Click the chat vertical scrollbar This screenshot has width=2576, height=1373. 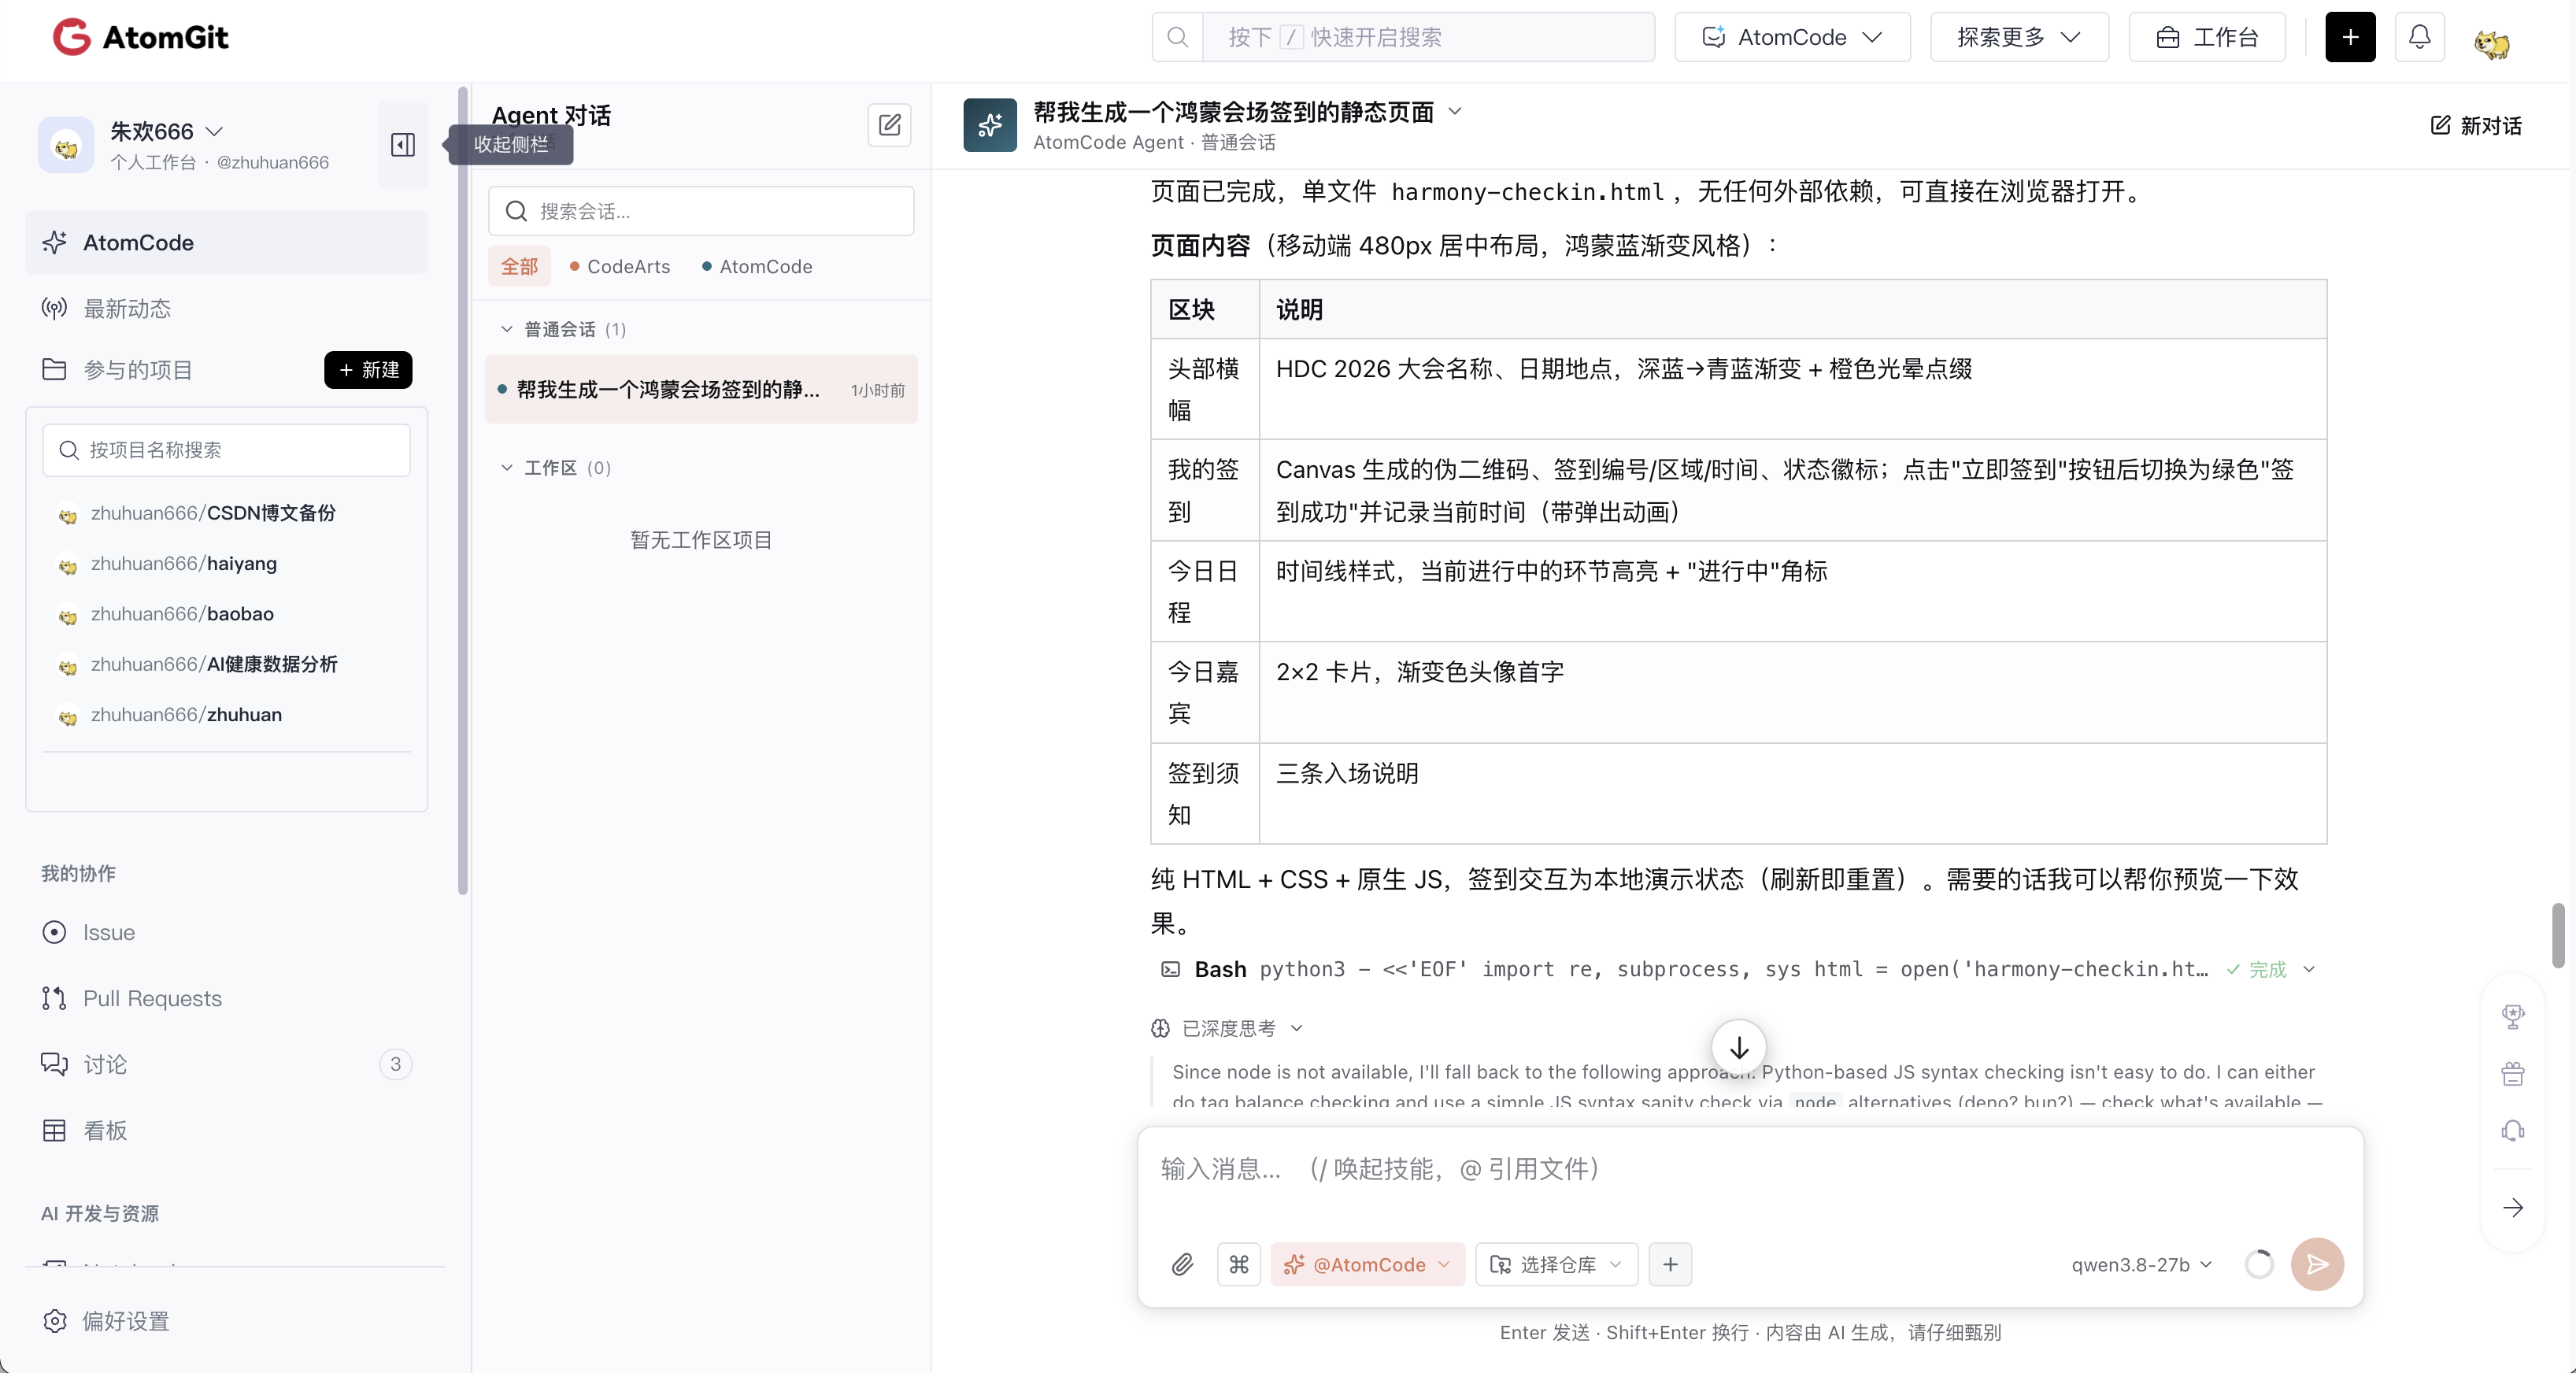pos(2557,935)
